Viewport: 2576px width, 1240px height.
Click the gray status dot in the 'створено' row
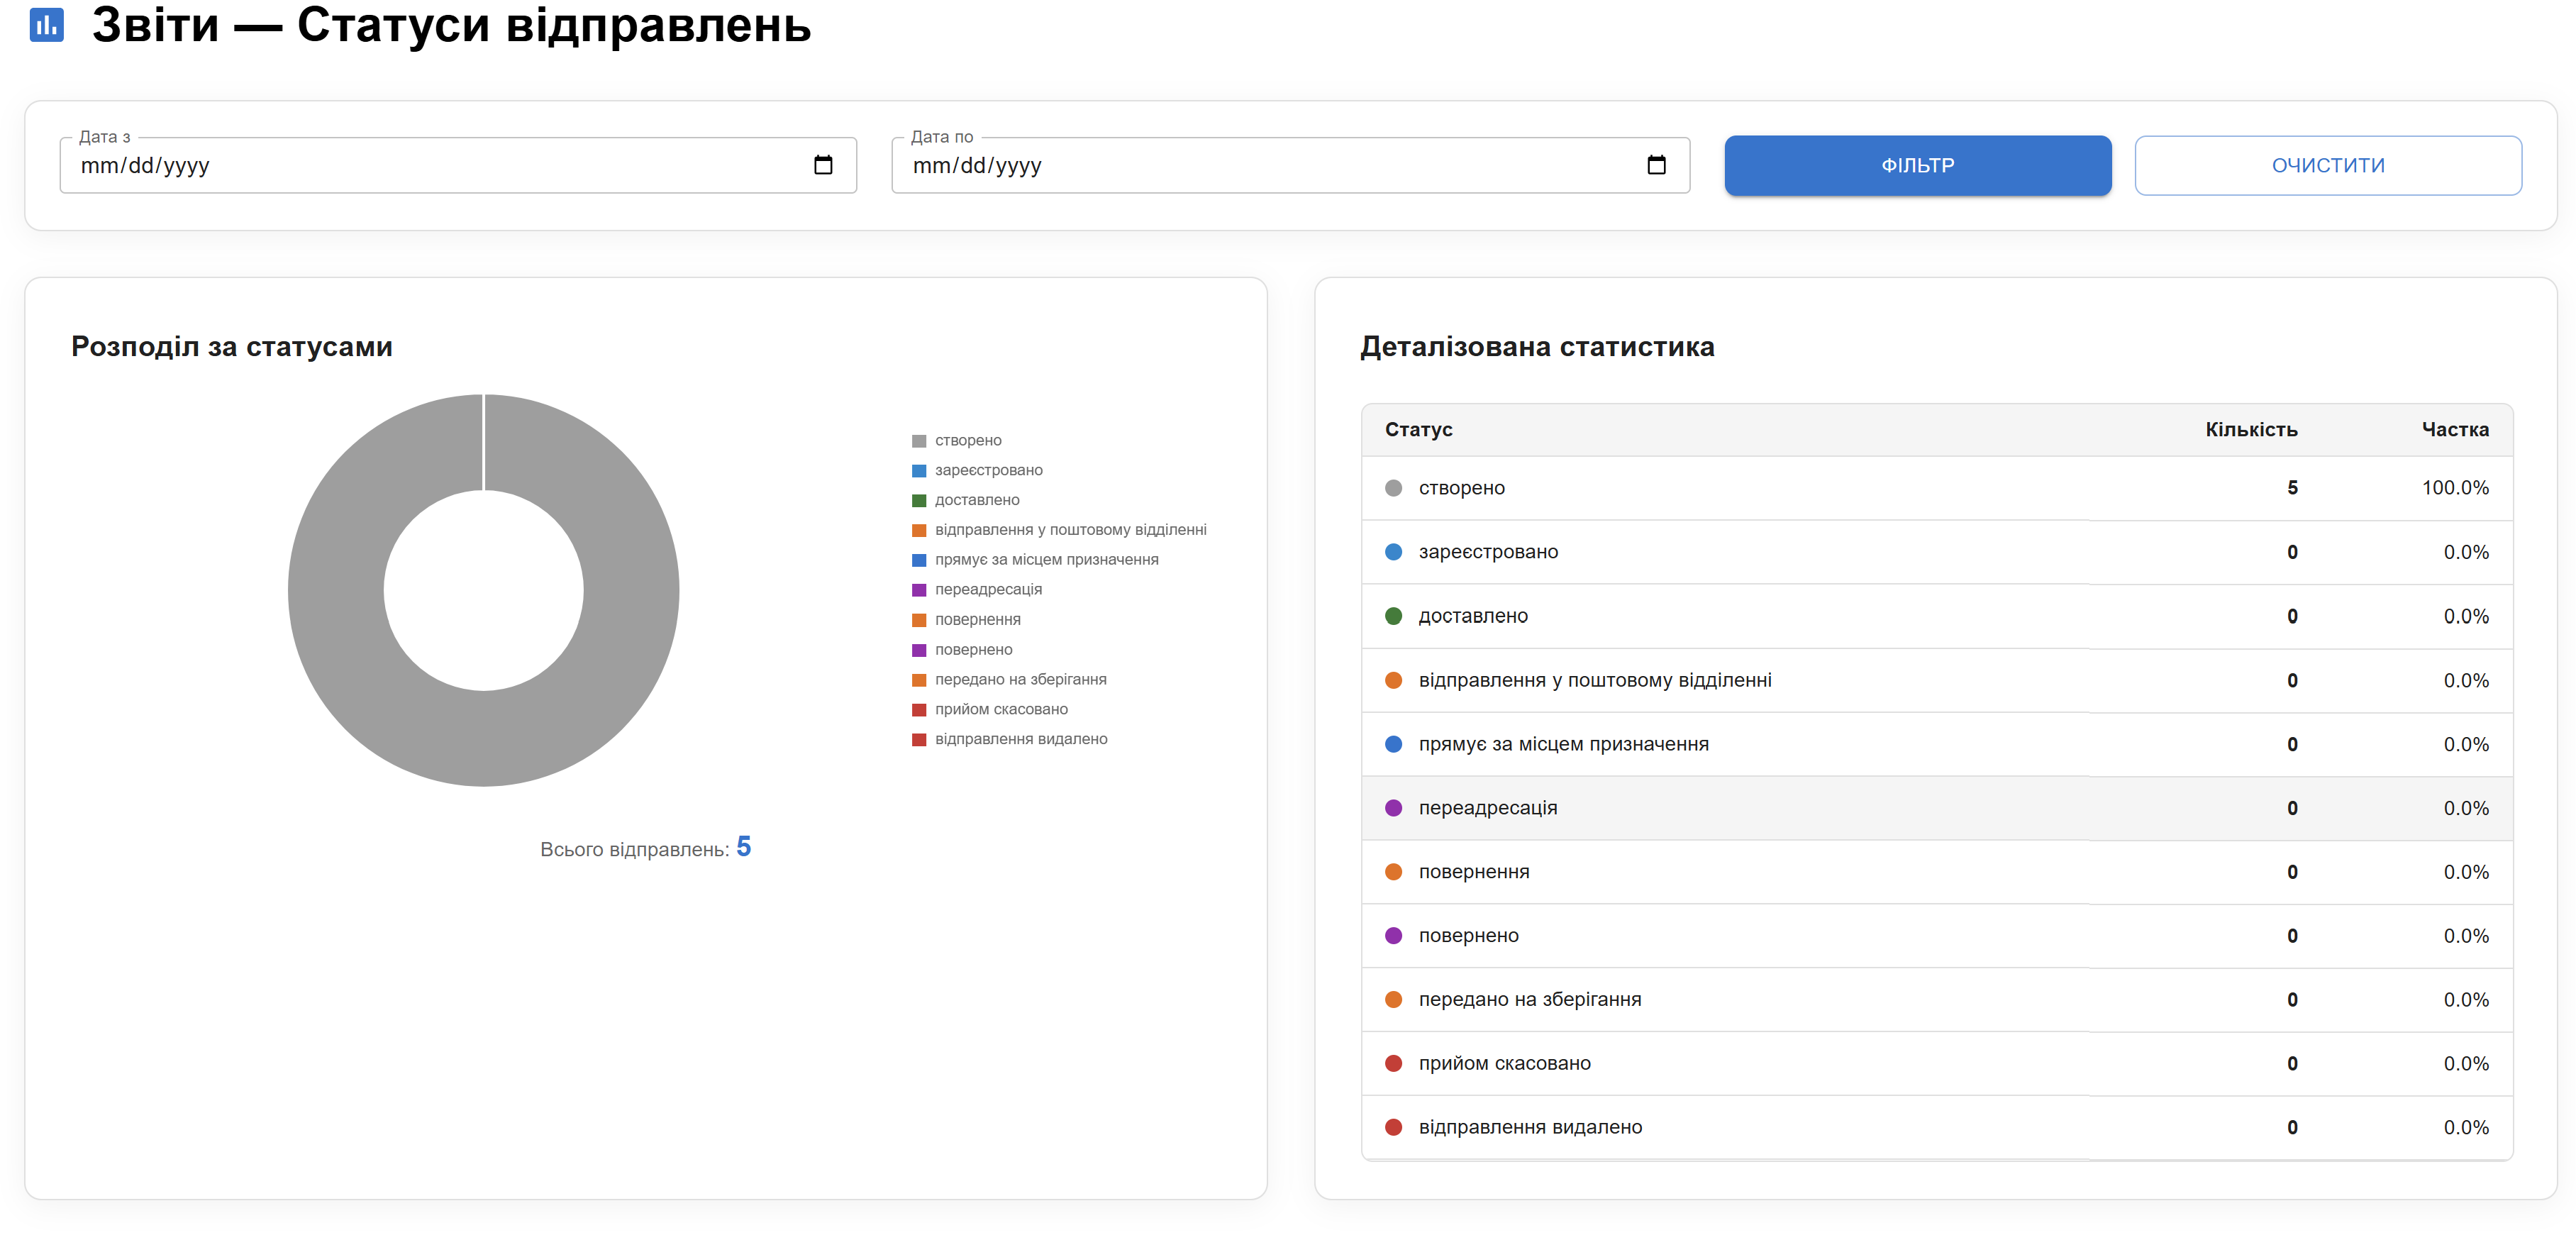(1393, 488)
